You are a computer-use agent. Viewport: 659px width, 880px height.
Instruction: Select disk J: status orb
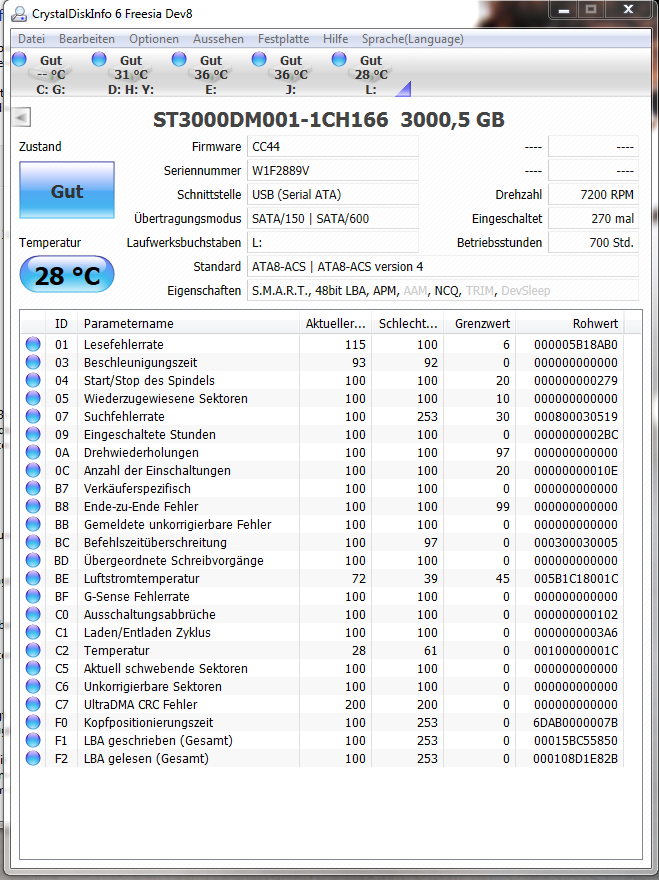(259, 59)
